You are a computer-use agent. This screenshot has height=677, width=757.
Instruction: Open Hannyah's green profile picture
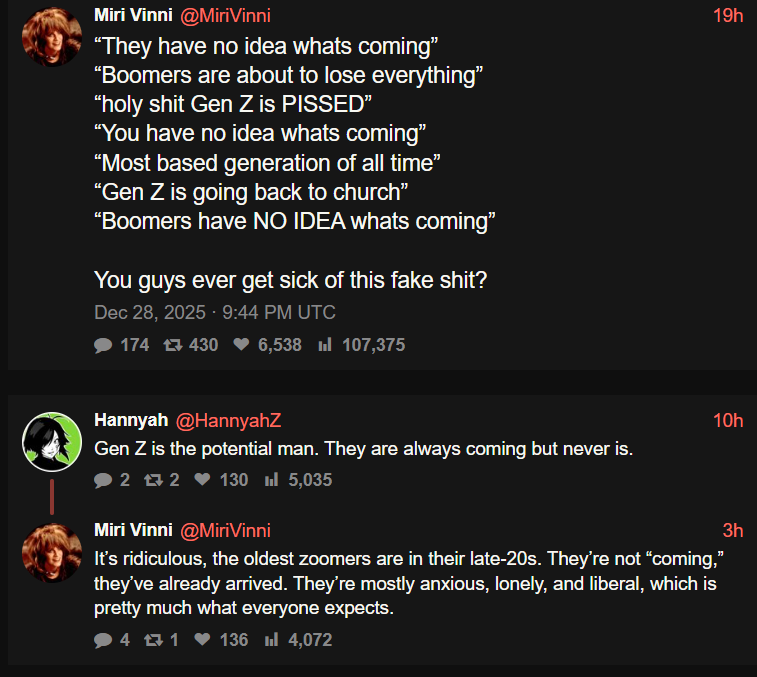[51, 441]
